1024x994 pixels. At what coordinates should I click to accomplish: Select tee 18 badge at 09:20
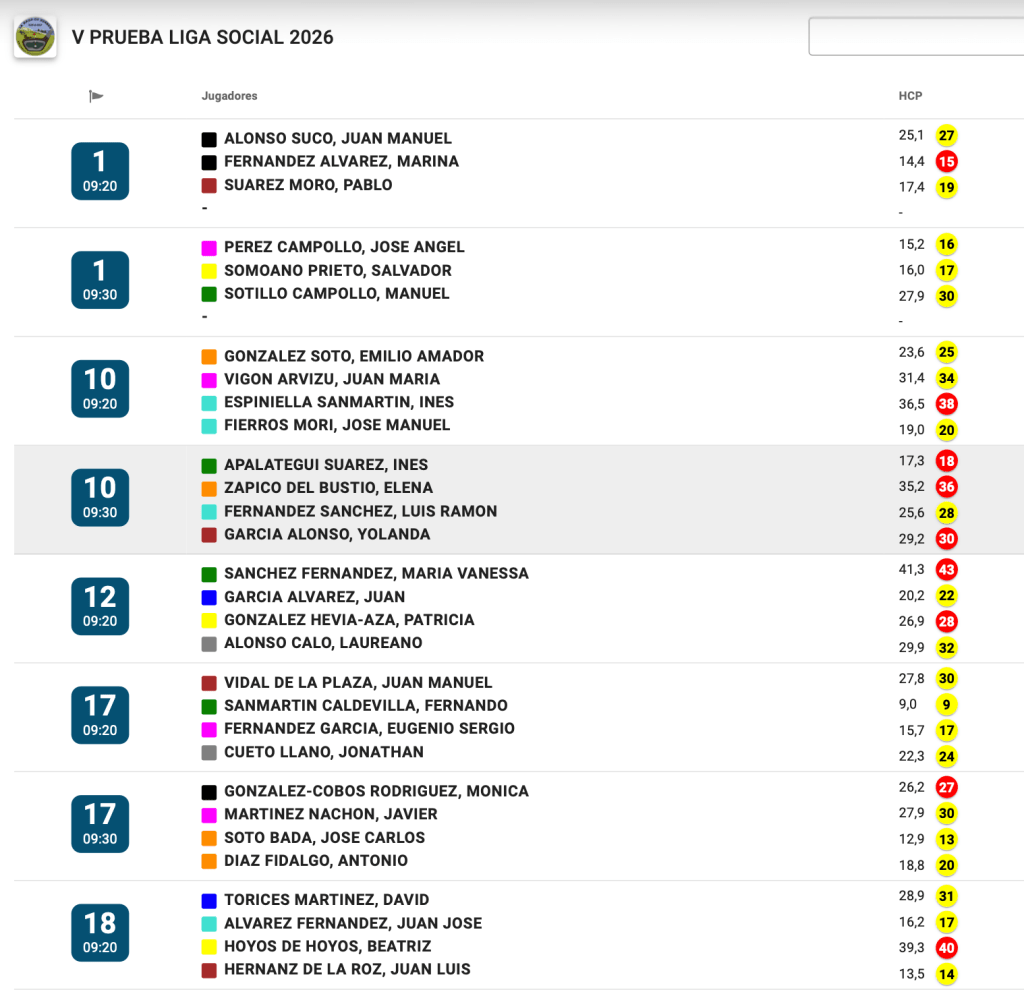[100, 932]
